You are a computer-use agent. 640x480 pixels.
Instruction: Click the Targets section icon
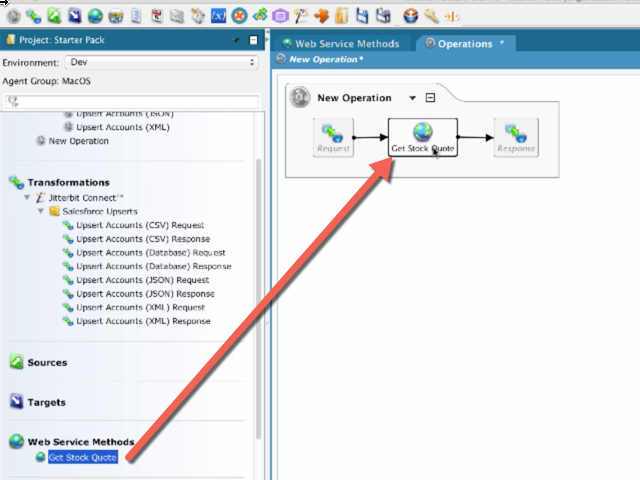16,402
